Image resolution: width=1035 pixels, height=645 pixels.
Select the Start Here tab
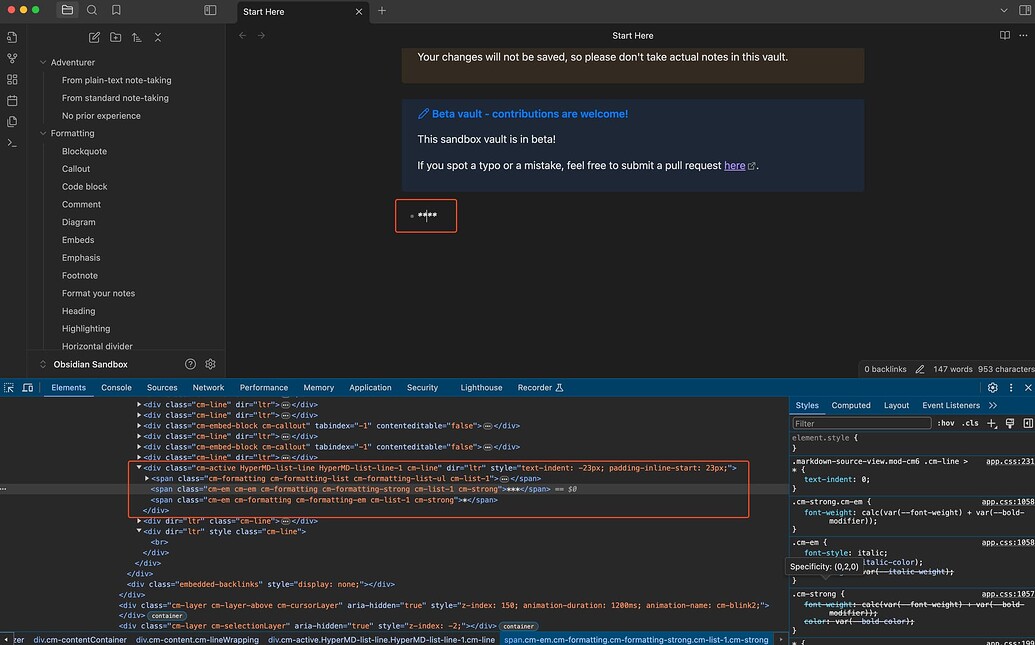(302, 11)
